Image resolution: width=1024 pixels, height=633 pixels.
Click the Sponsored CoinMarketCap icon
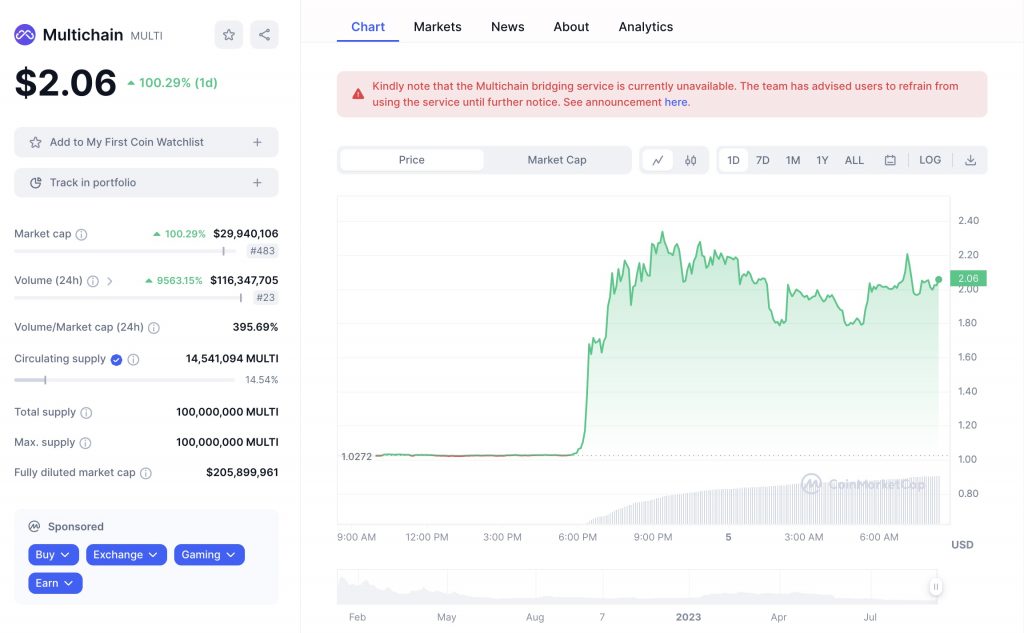[x=34, y=527]
